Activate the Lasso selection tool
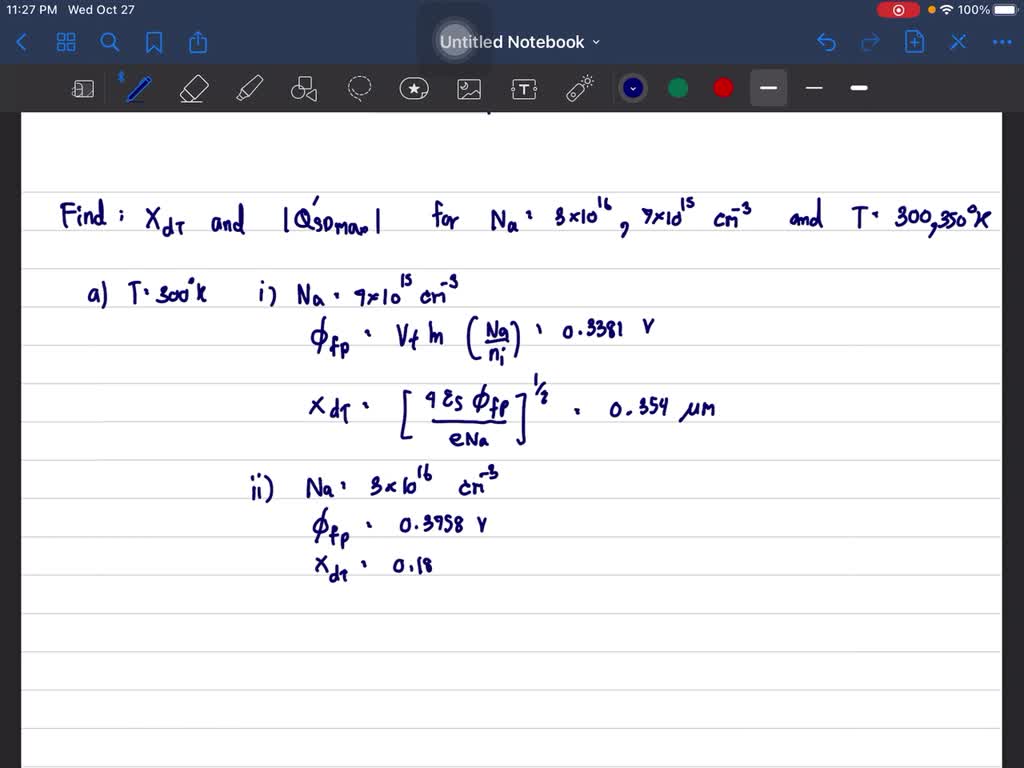This screenshot has height=768, width=1024. 359,88
